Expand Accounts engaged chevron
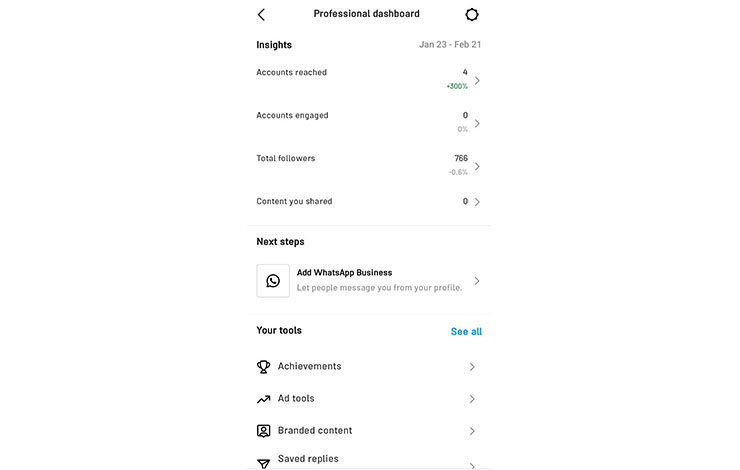 tap(477, 123)
